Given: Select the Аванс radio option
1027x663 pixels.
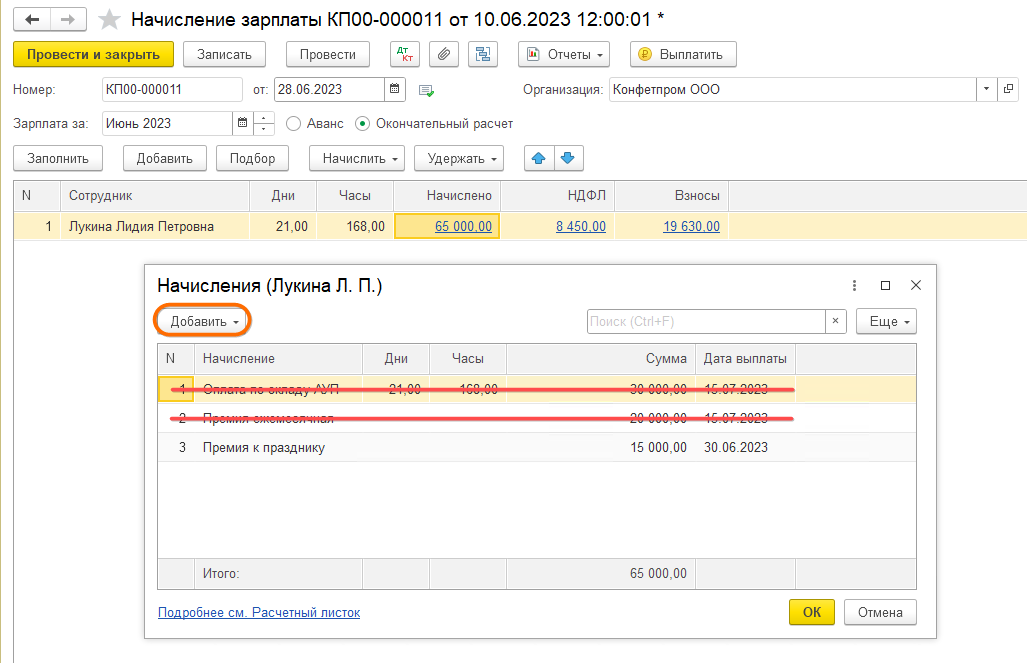Looking at the screenshot, I should point(293,124).
